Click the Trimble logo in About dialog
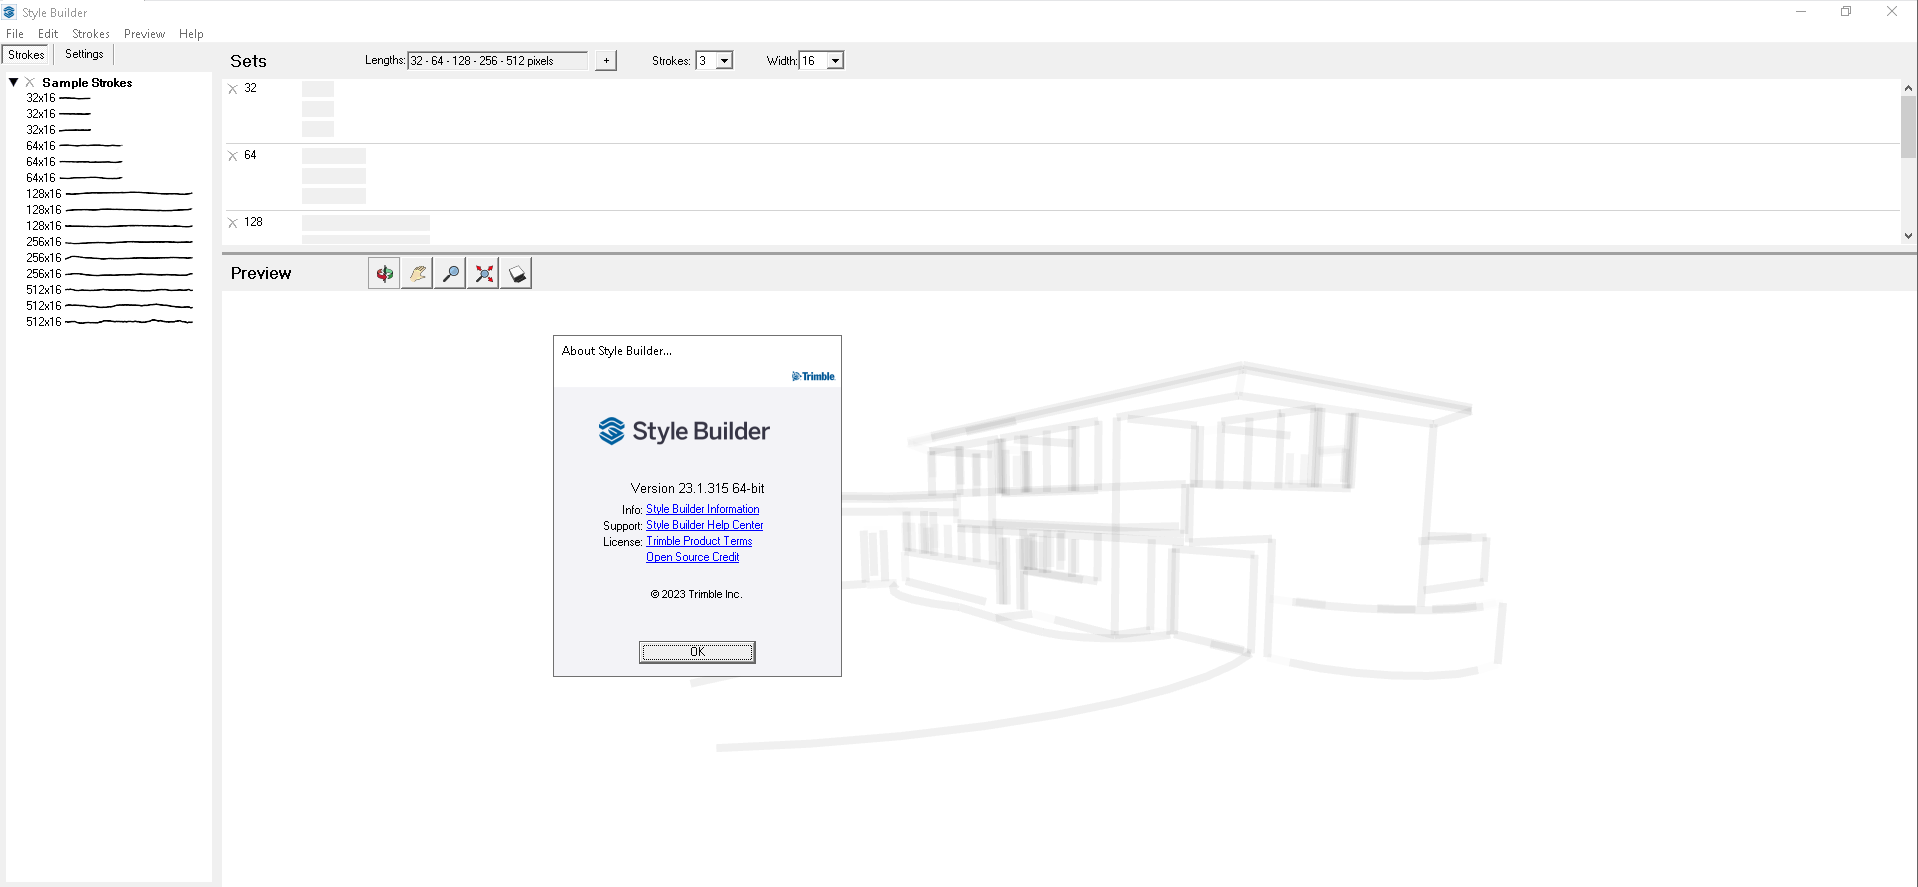The image size is (1918, 887). click(813, 376)
